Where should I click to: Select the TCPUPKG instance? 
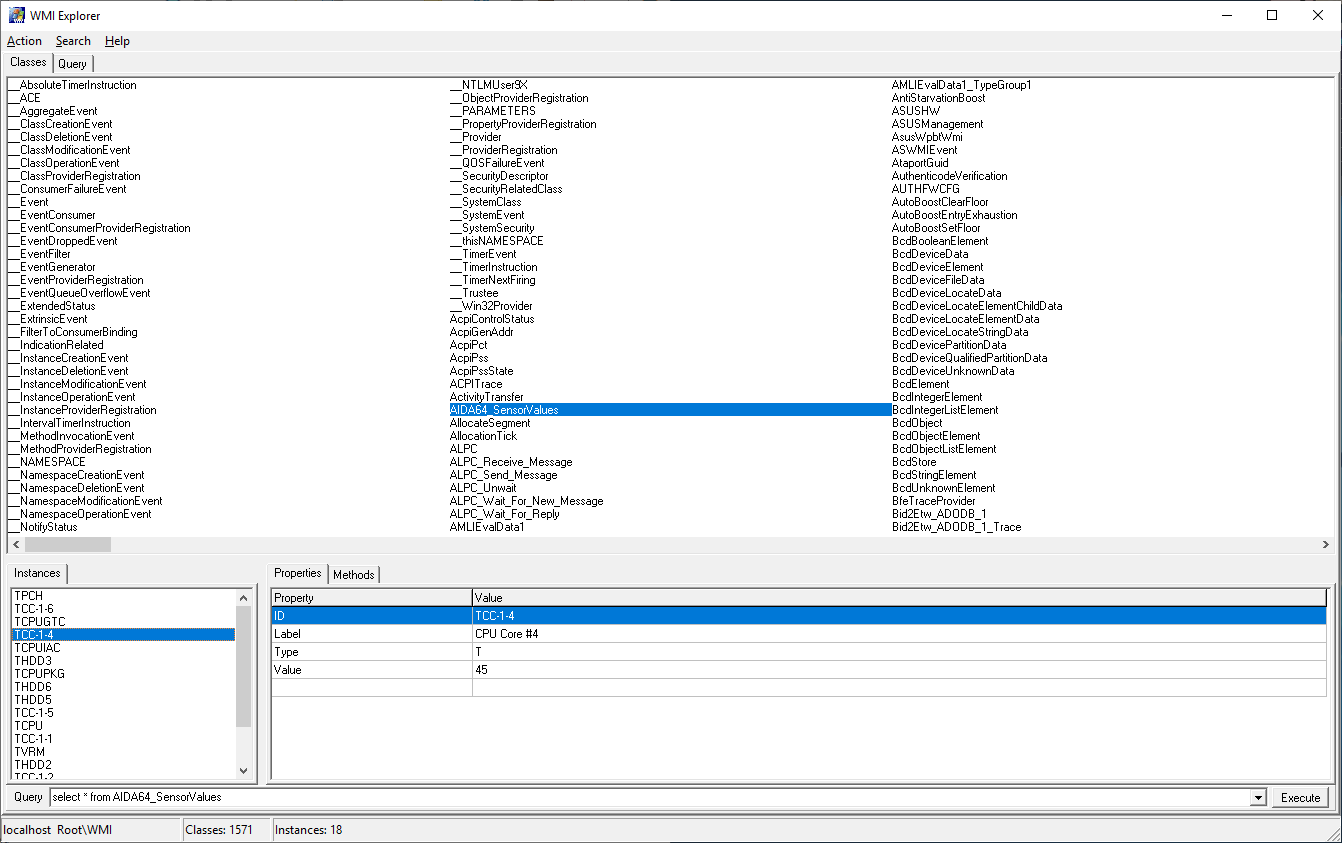[40, 674]
